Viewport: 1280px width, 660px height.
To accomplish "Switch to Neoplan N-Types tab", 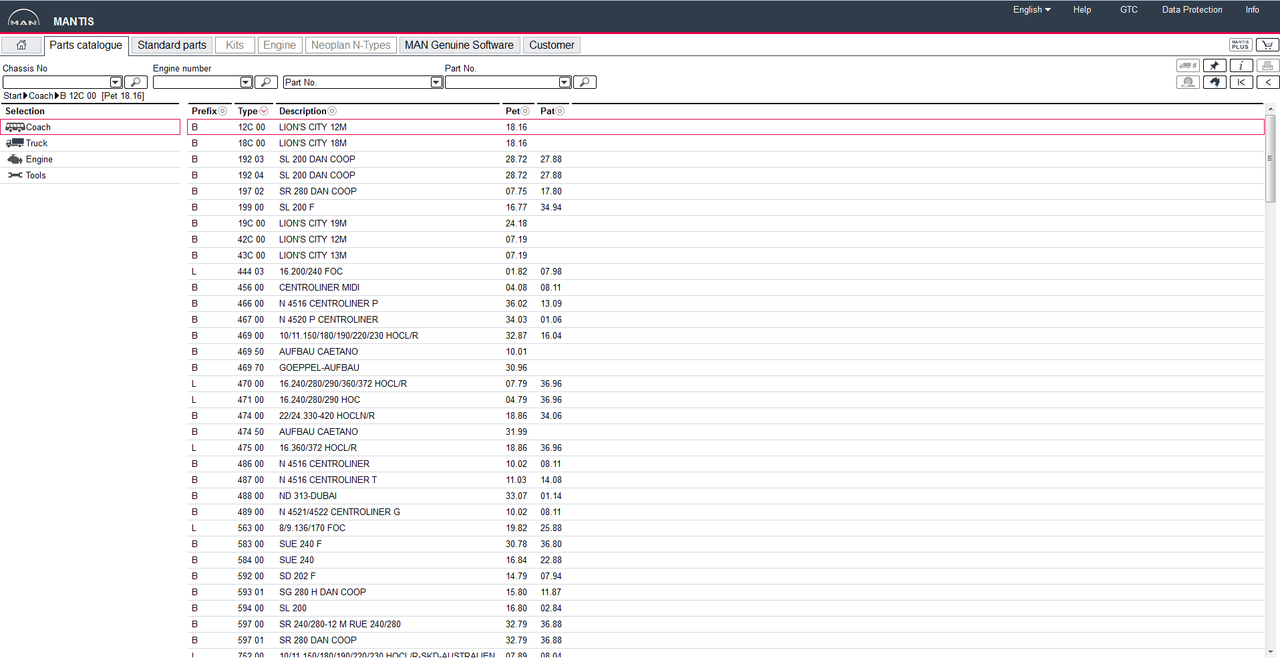I will [351, 45].
